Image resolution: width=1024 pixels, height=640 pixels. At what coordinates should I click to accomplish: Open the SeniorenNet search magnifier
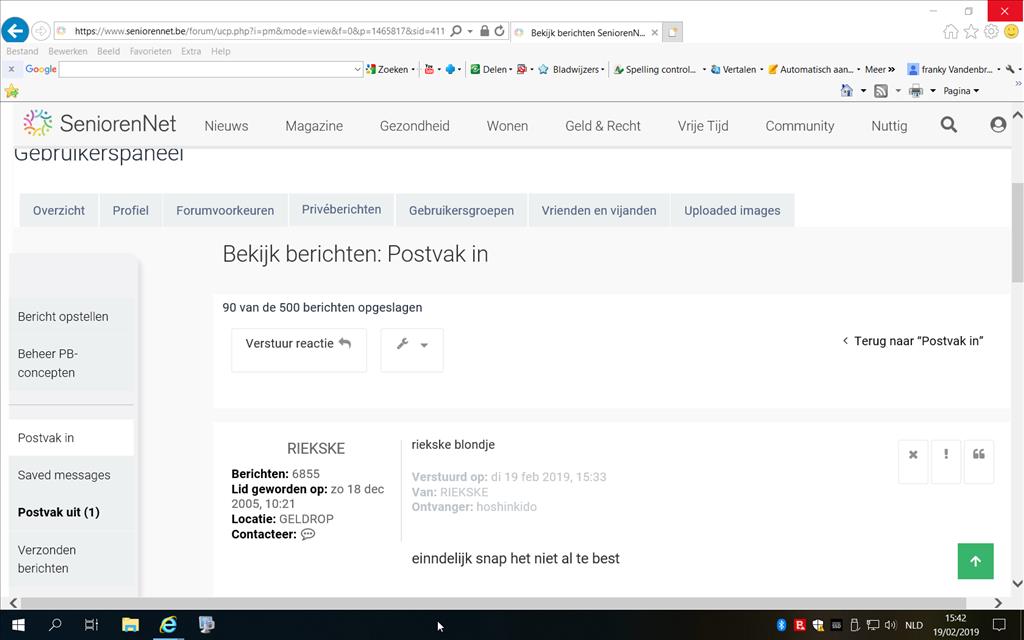click(948, 125)
